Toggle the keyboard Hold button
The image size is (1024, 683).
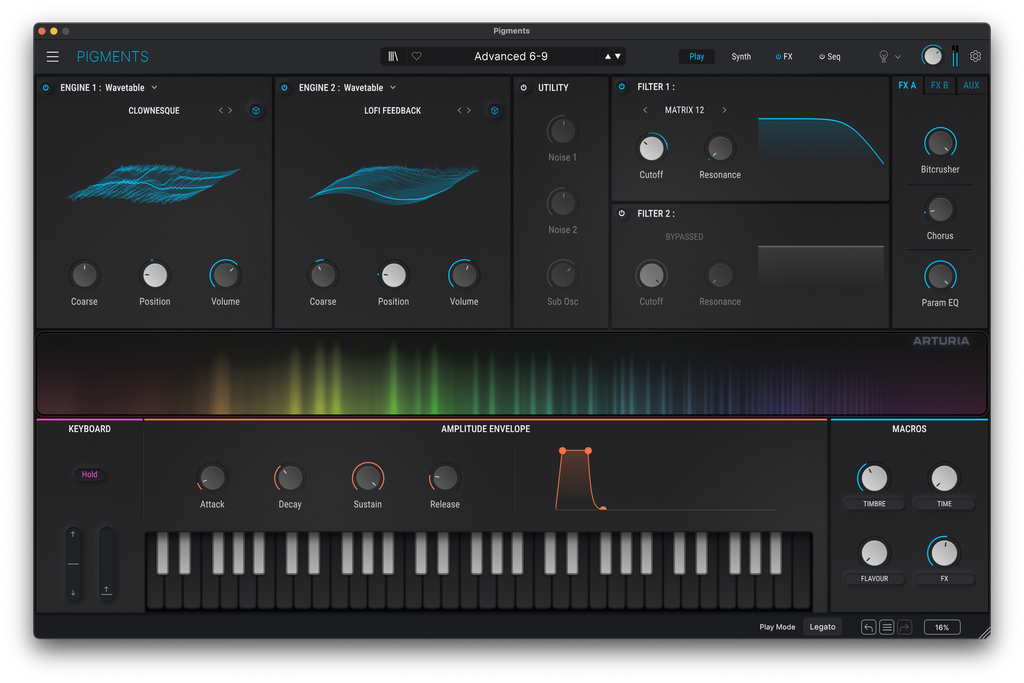click(x=89, y=475)
